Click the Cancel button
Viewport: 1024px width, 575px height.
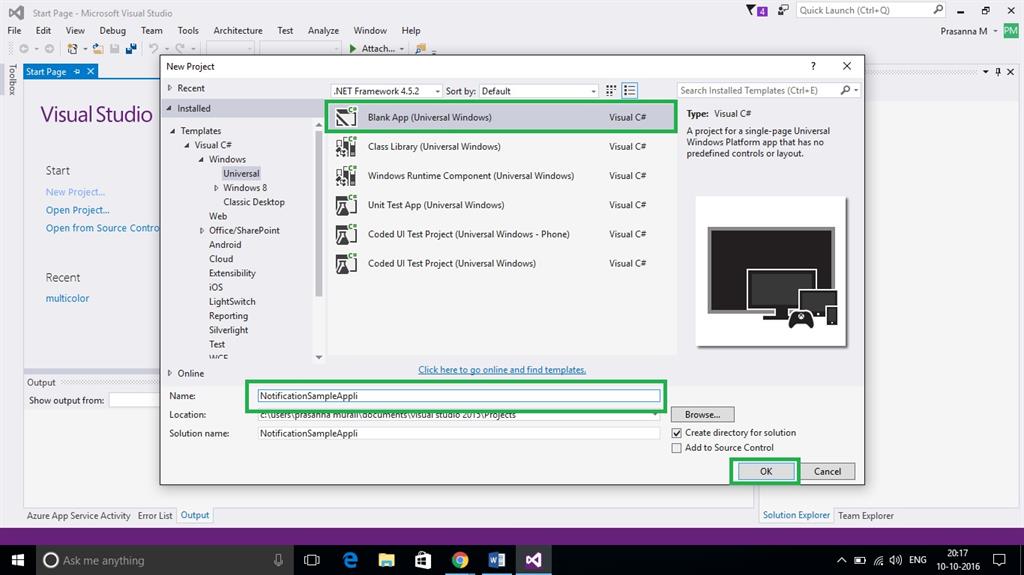[x=827, y=471]
